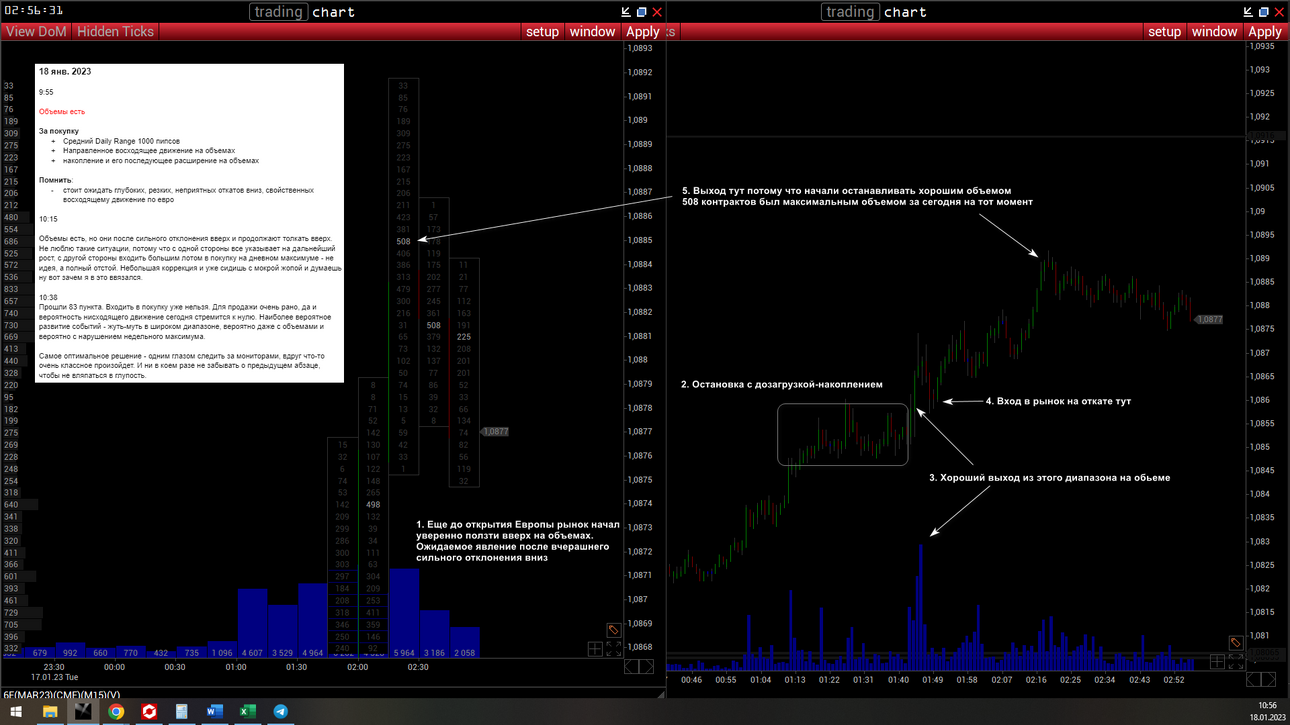
Task: Open window menu in right chart window
Action: [1215, 32]
